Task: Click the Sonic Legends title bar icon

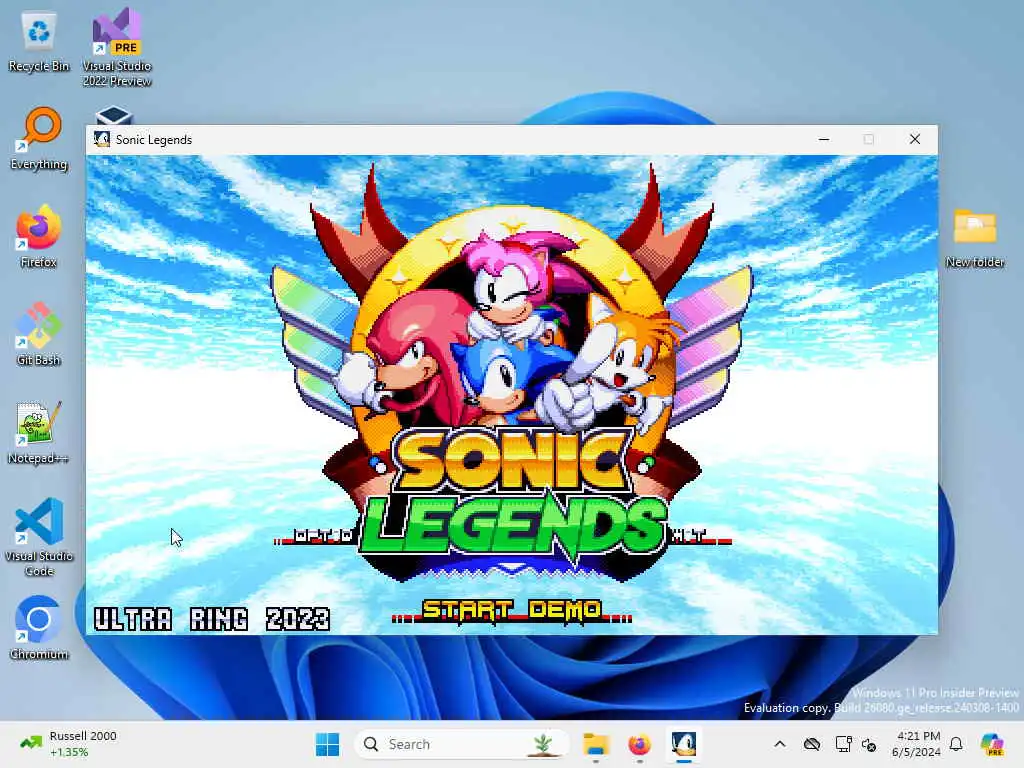Action: tap(102, 139)
